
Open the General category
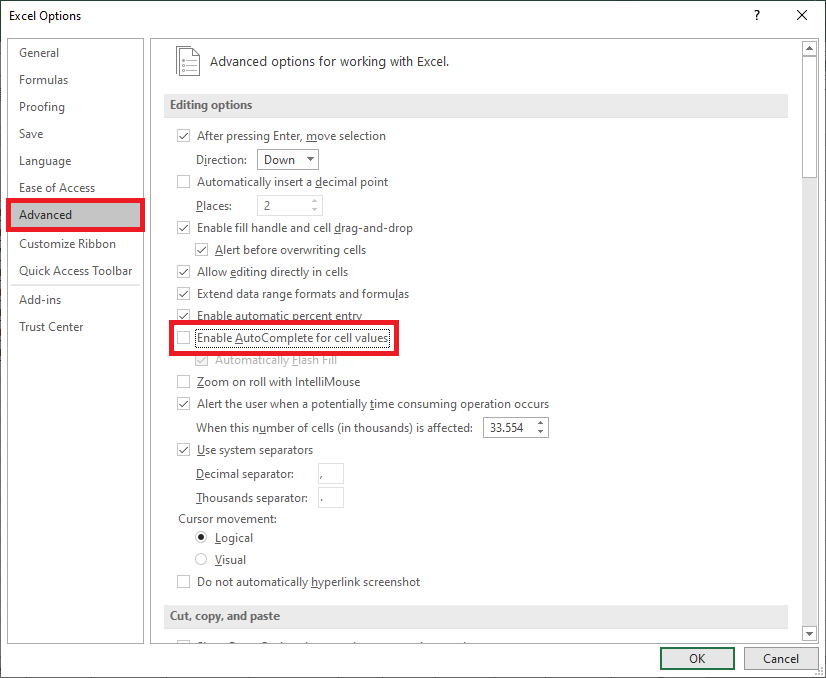pyautogui.click(x=39, y=53)
